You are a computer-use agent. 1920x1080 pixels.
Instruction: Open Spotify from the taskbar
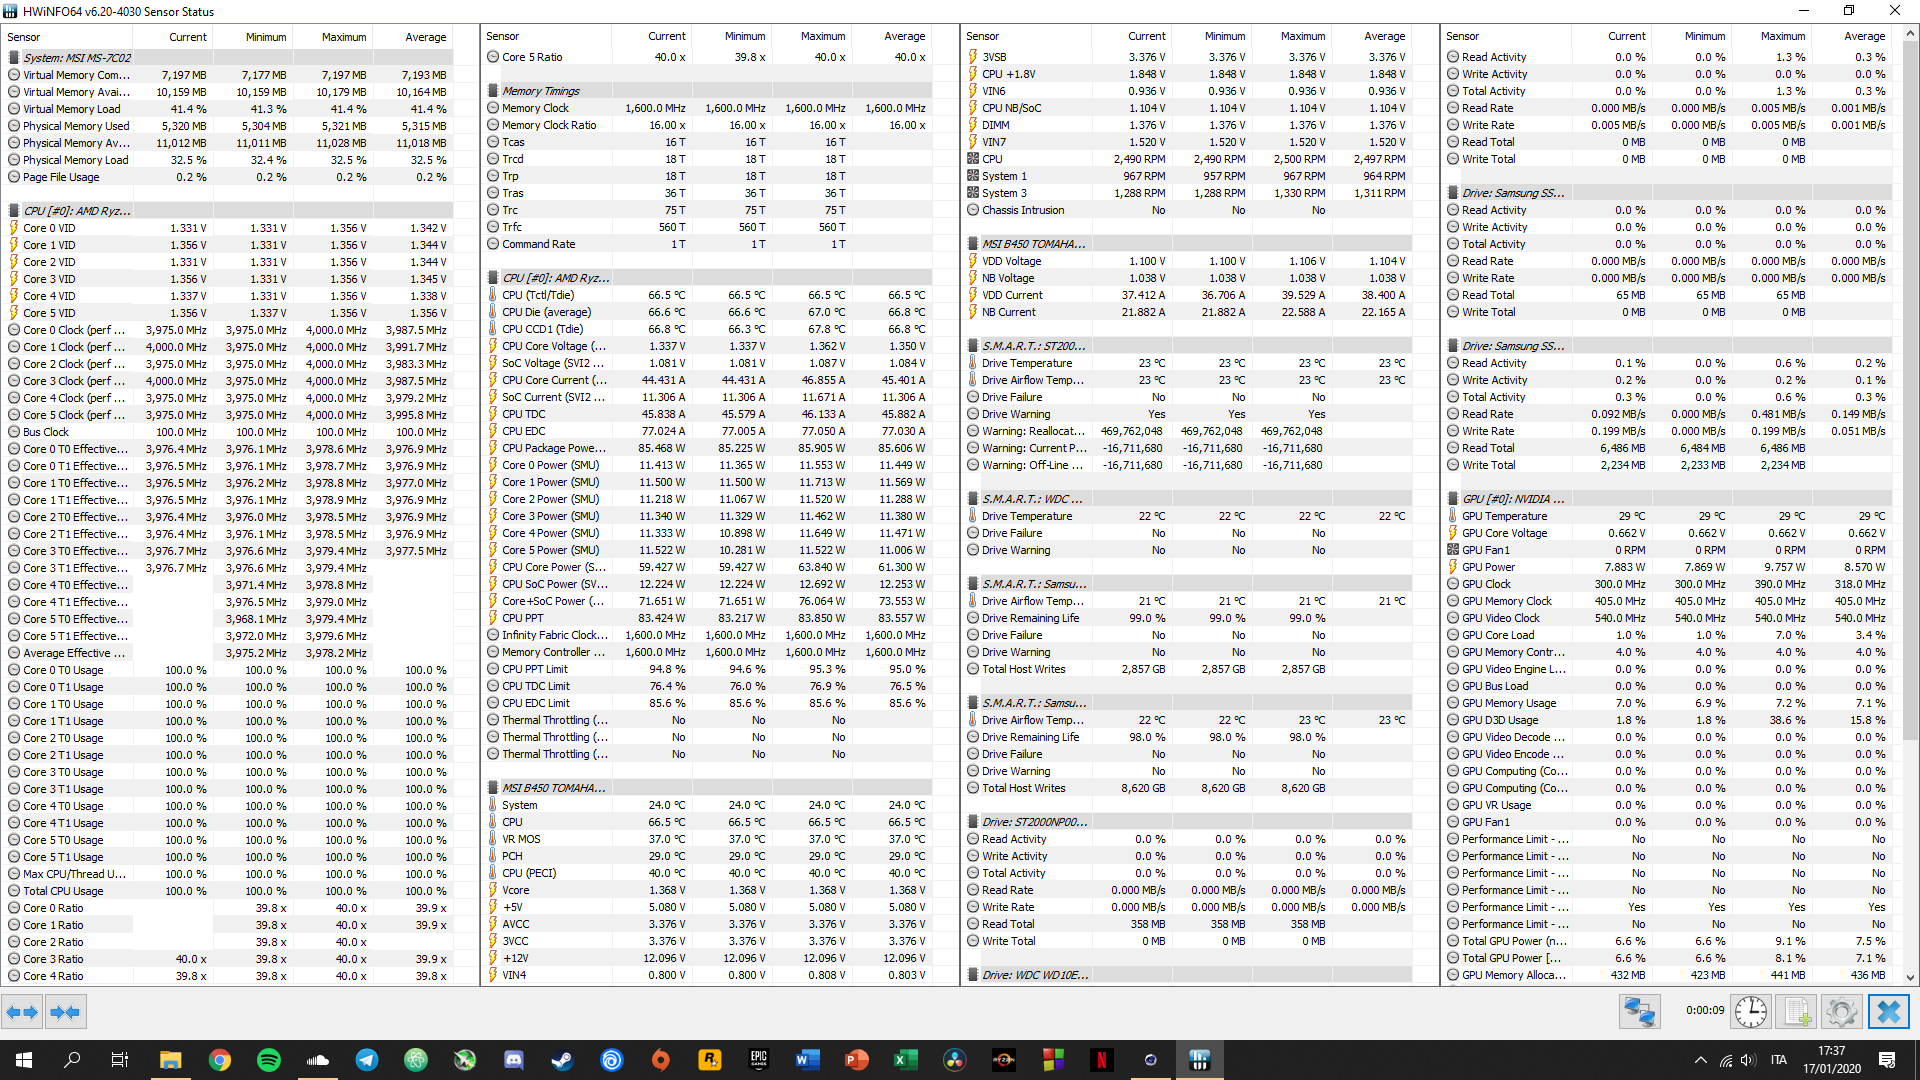269,1060
